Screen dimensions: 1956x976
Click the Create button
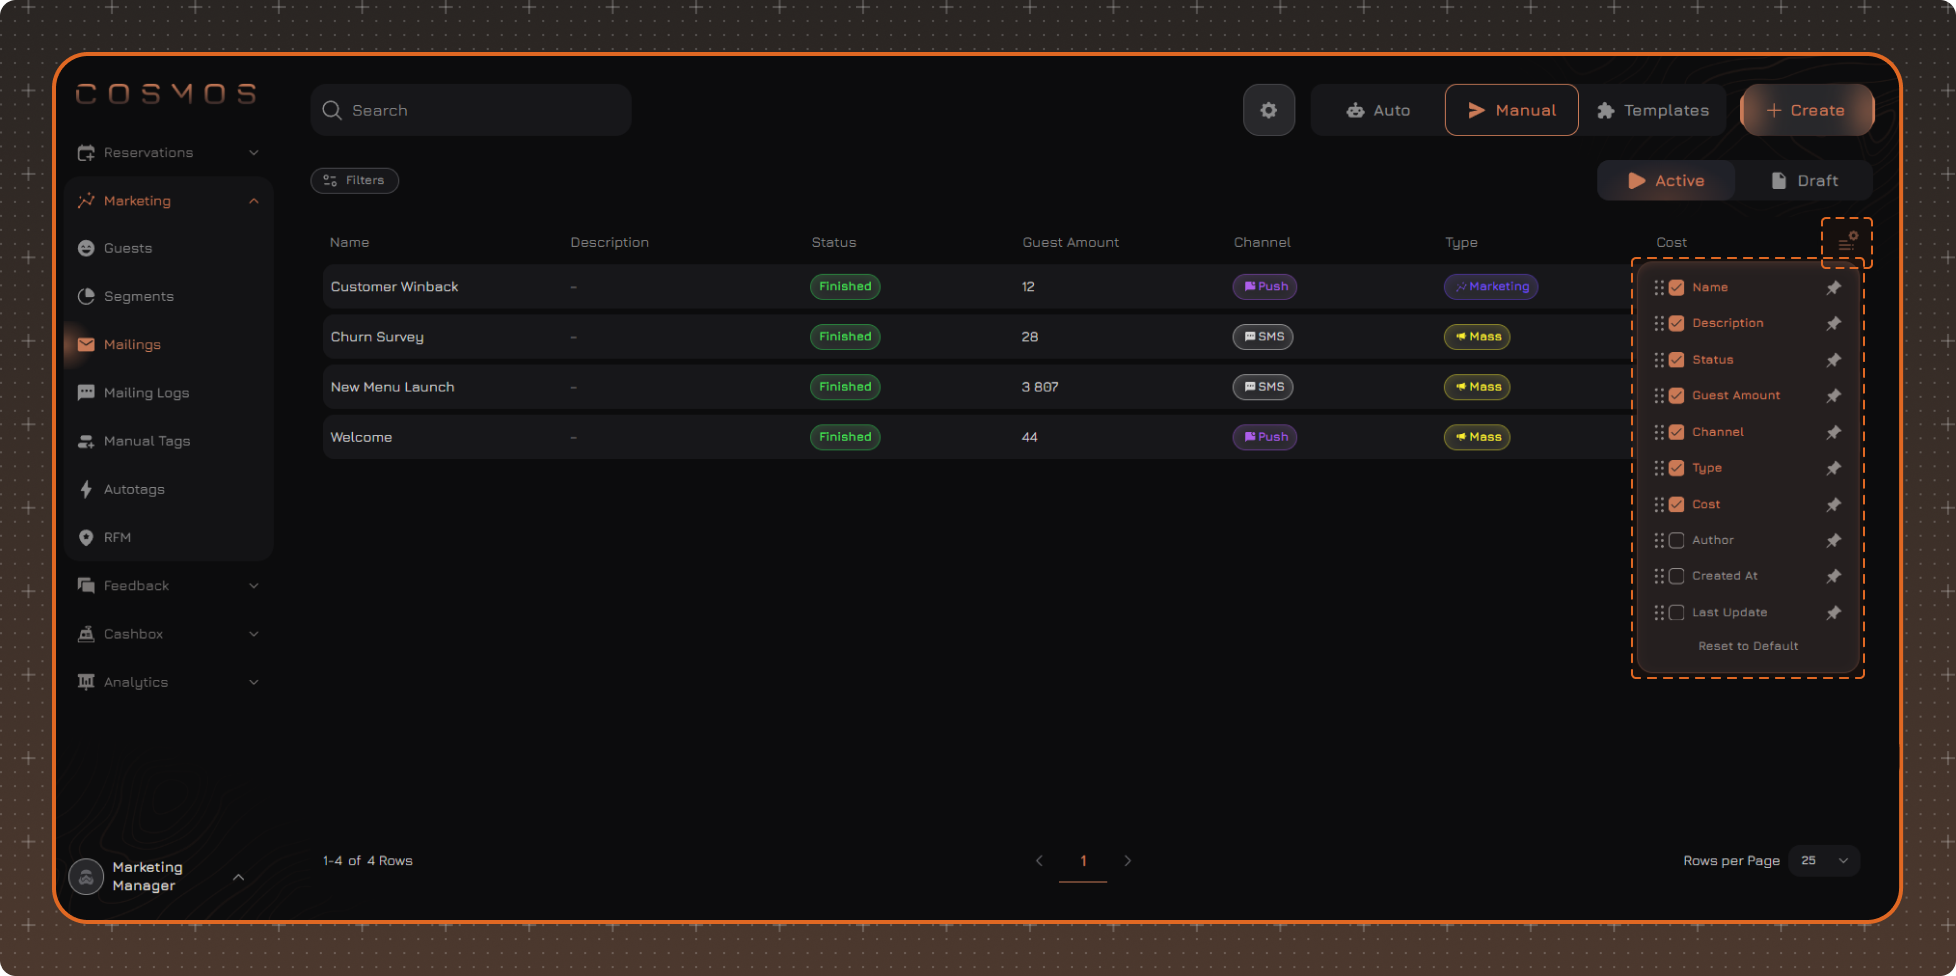pos(1807,110)
